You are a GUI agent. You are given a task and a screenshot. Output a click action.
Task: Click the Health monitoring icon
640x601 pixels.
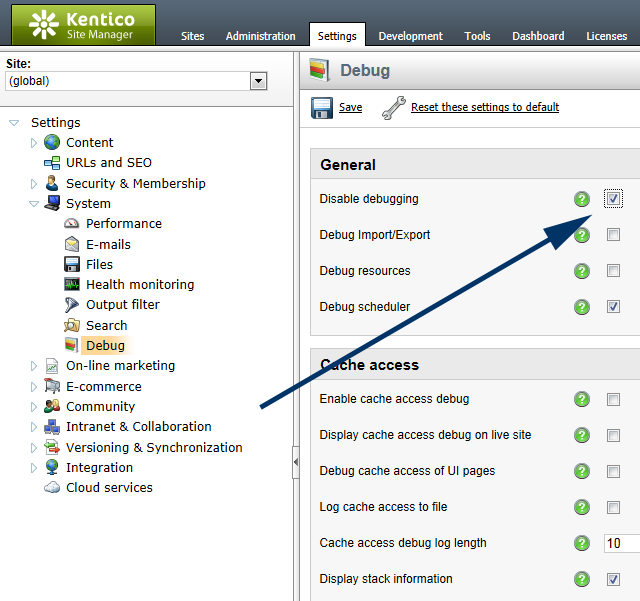72,284
